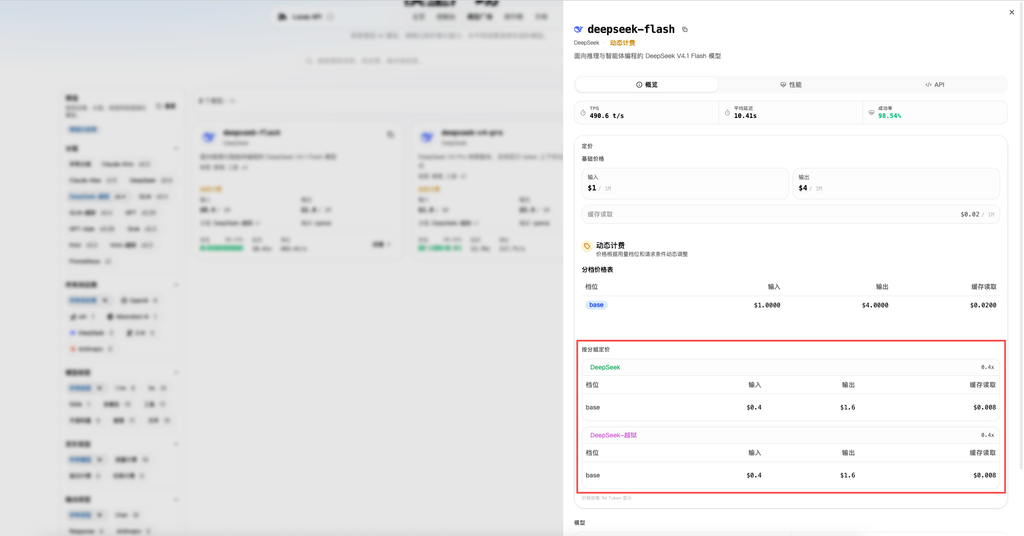Select $0.008 cache price in DeepSeek group
This screenshot has width=1024, height=536.
[984, 407]
